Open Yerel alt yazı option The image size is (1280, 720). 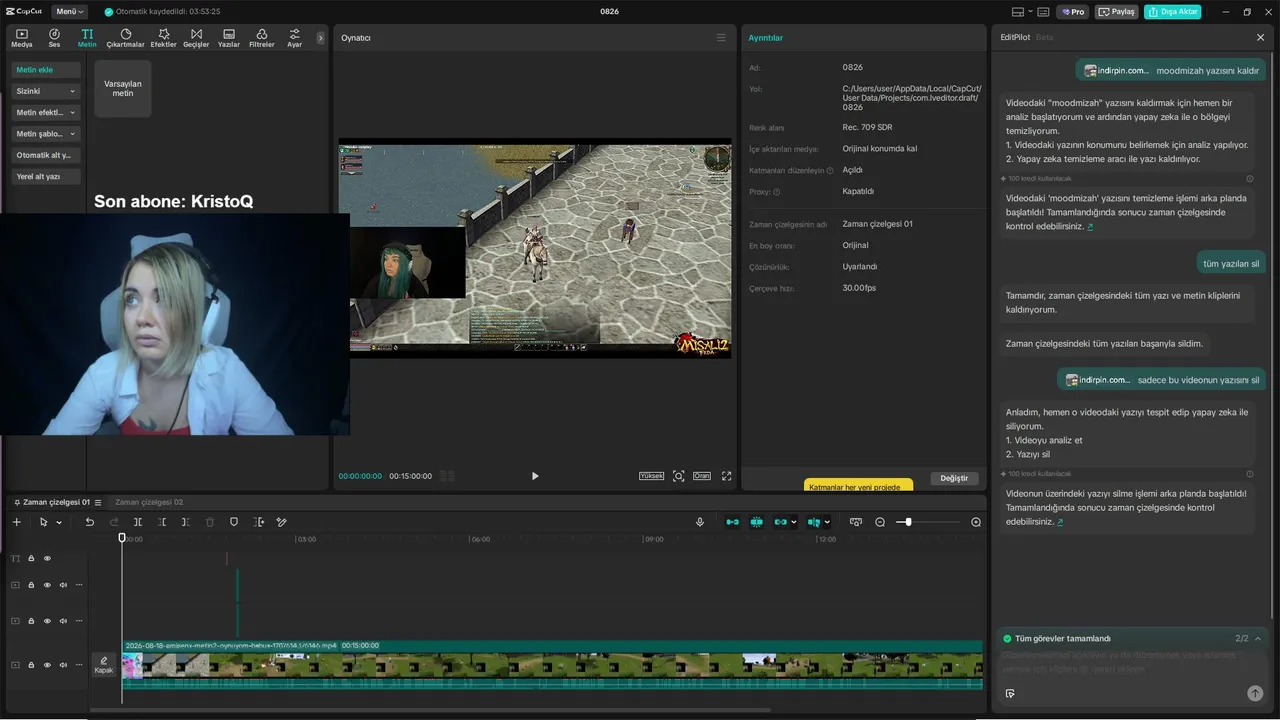(46, 176)
